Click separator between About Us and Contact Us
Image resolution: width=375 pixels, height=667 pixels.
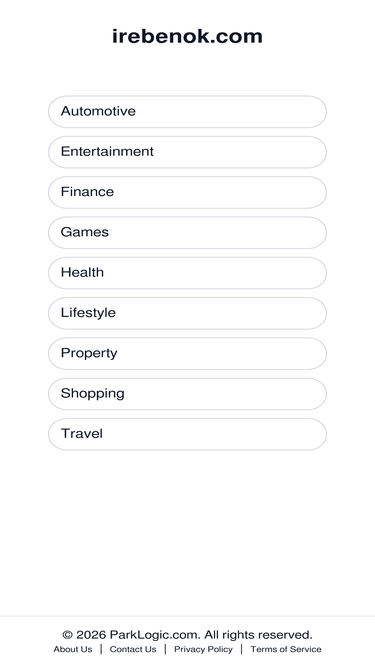coord(101,649)
